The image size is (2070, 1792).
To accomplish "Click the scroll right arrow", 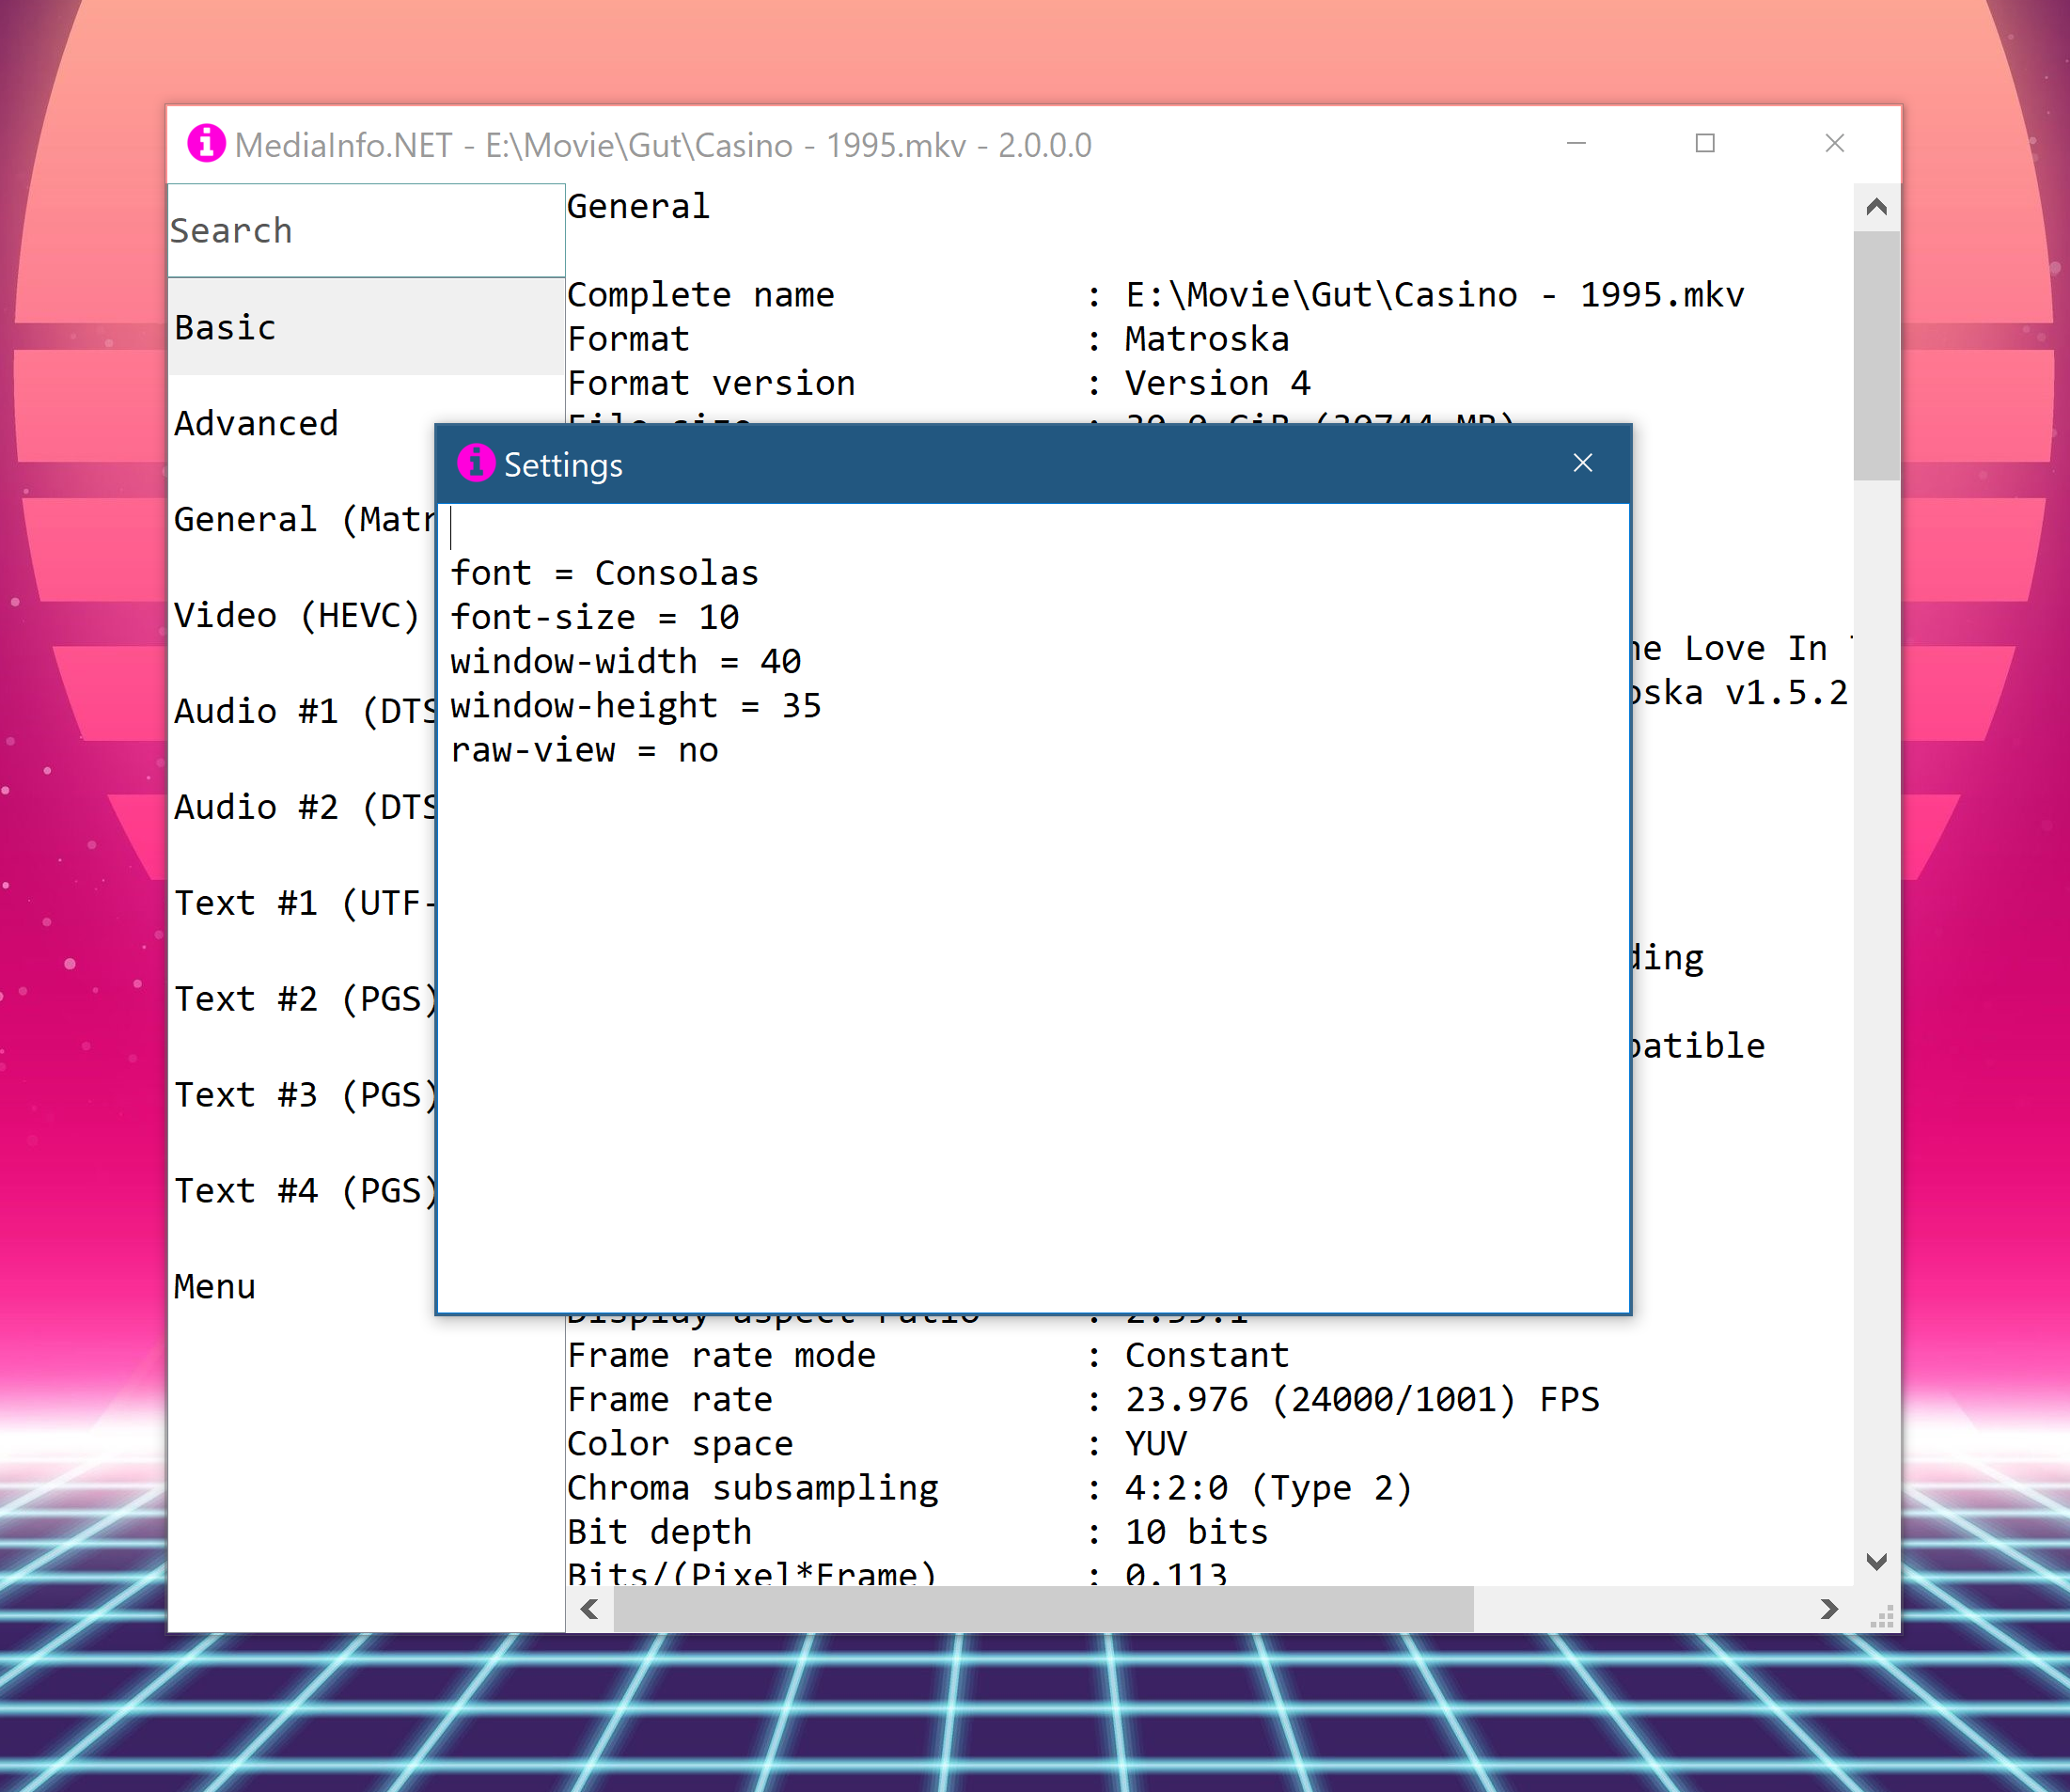I will click(x=1829, y=1609).
